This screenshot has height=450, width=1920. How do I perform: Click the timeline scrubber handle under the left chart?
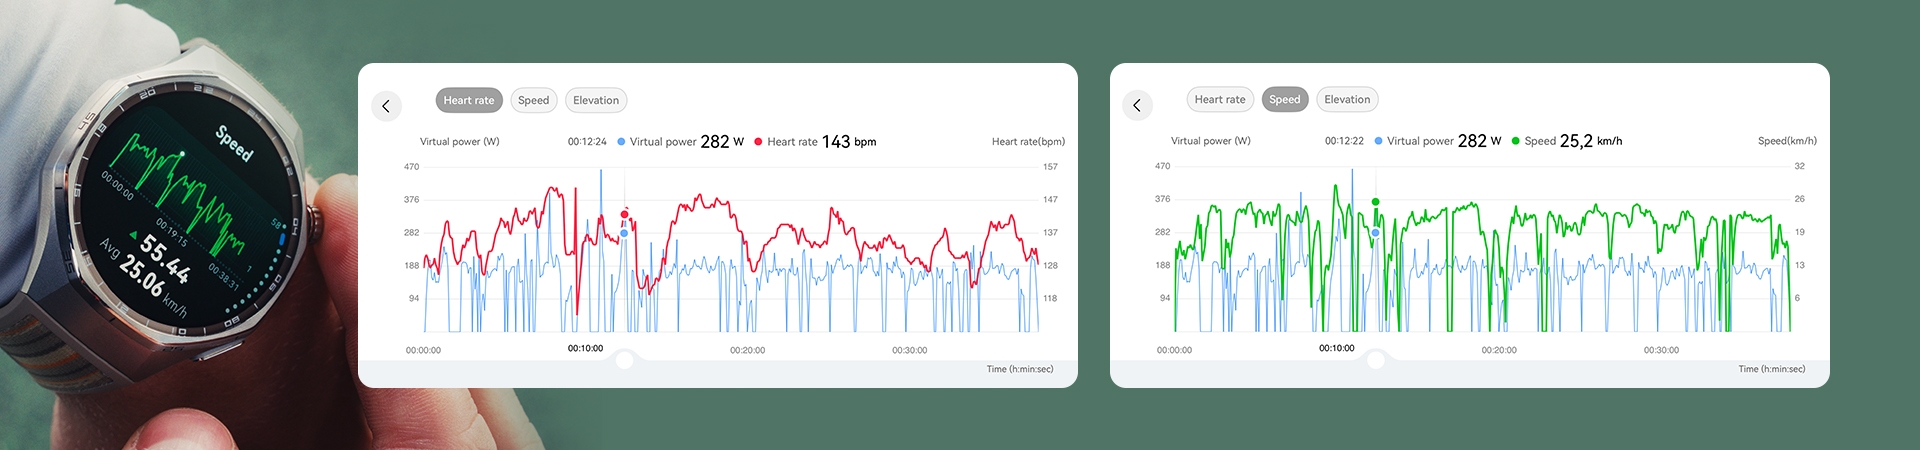[625, 361]
